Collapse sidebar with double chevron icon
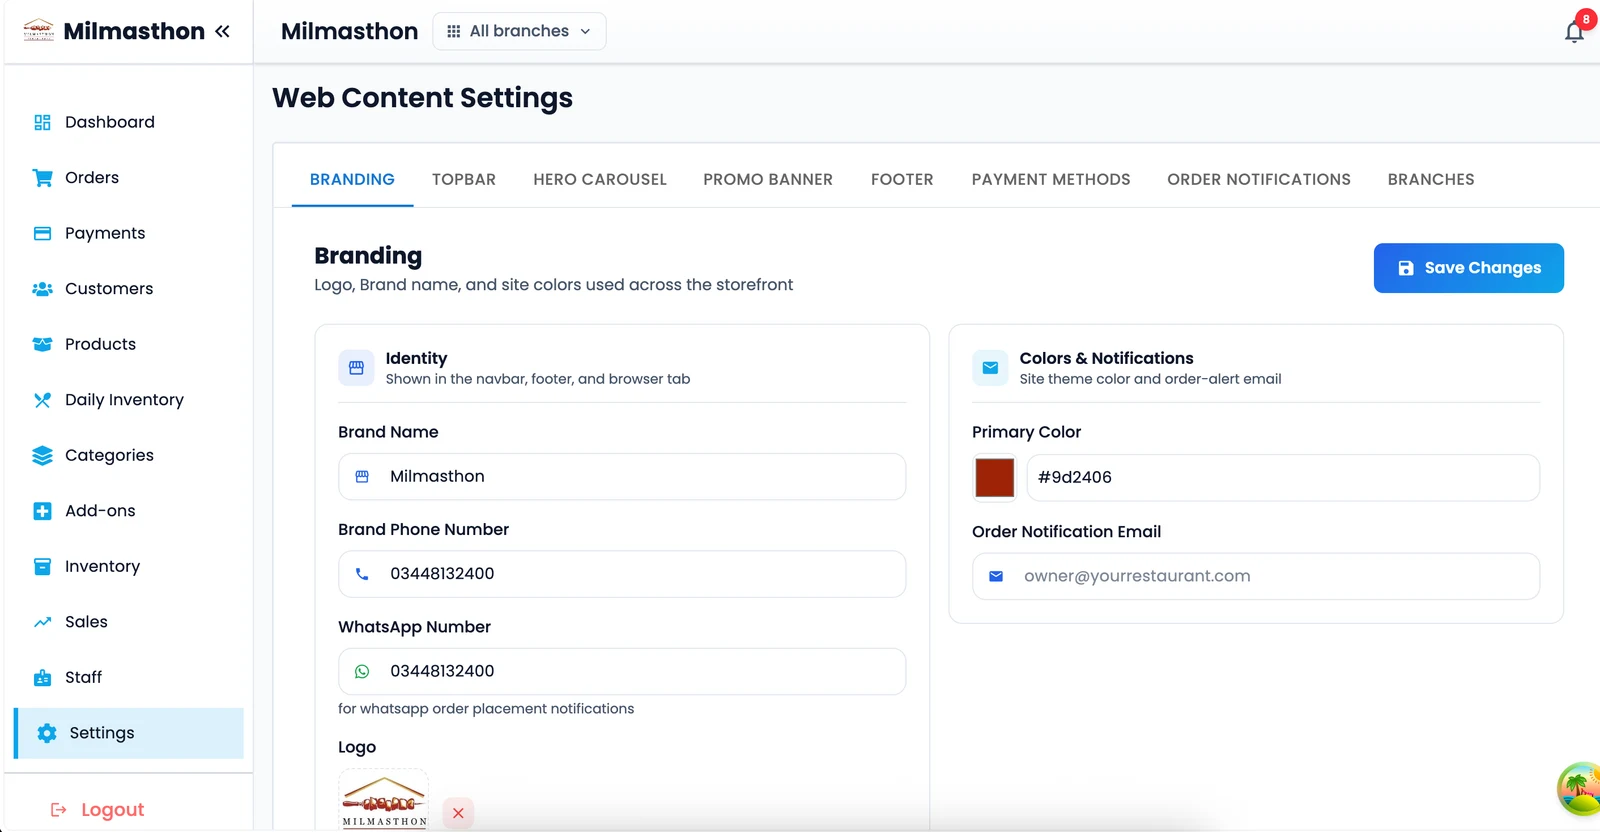 pos(222,31)
